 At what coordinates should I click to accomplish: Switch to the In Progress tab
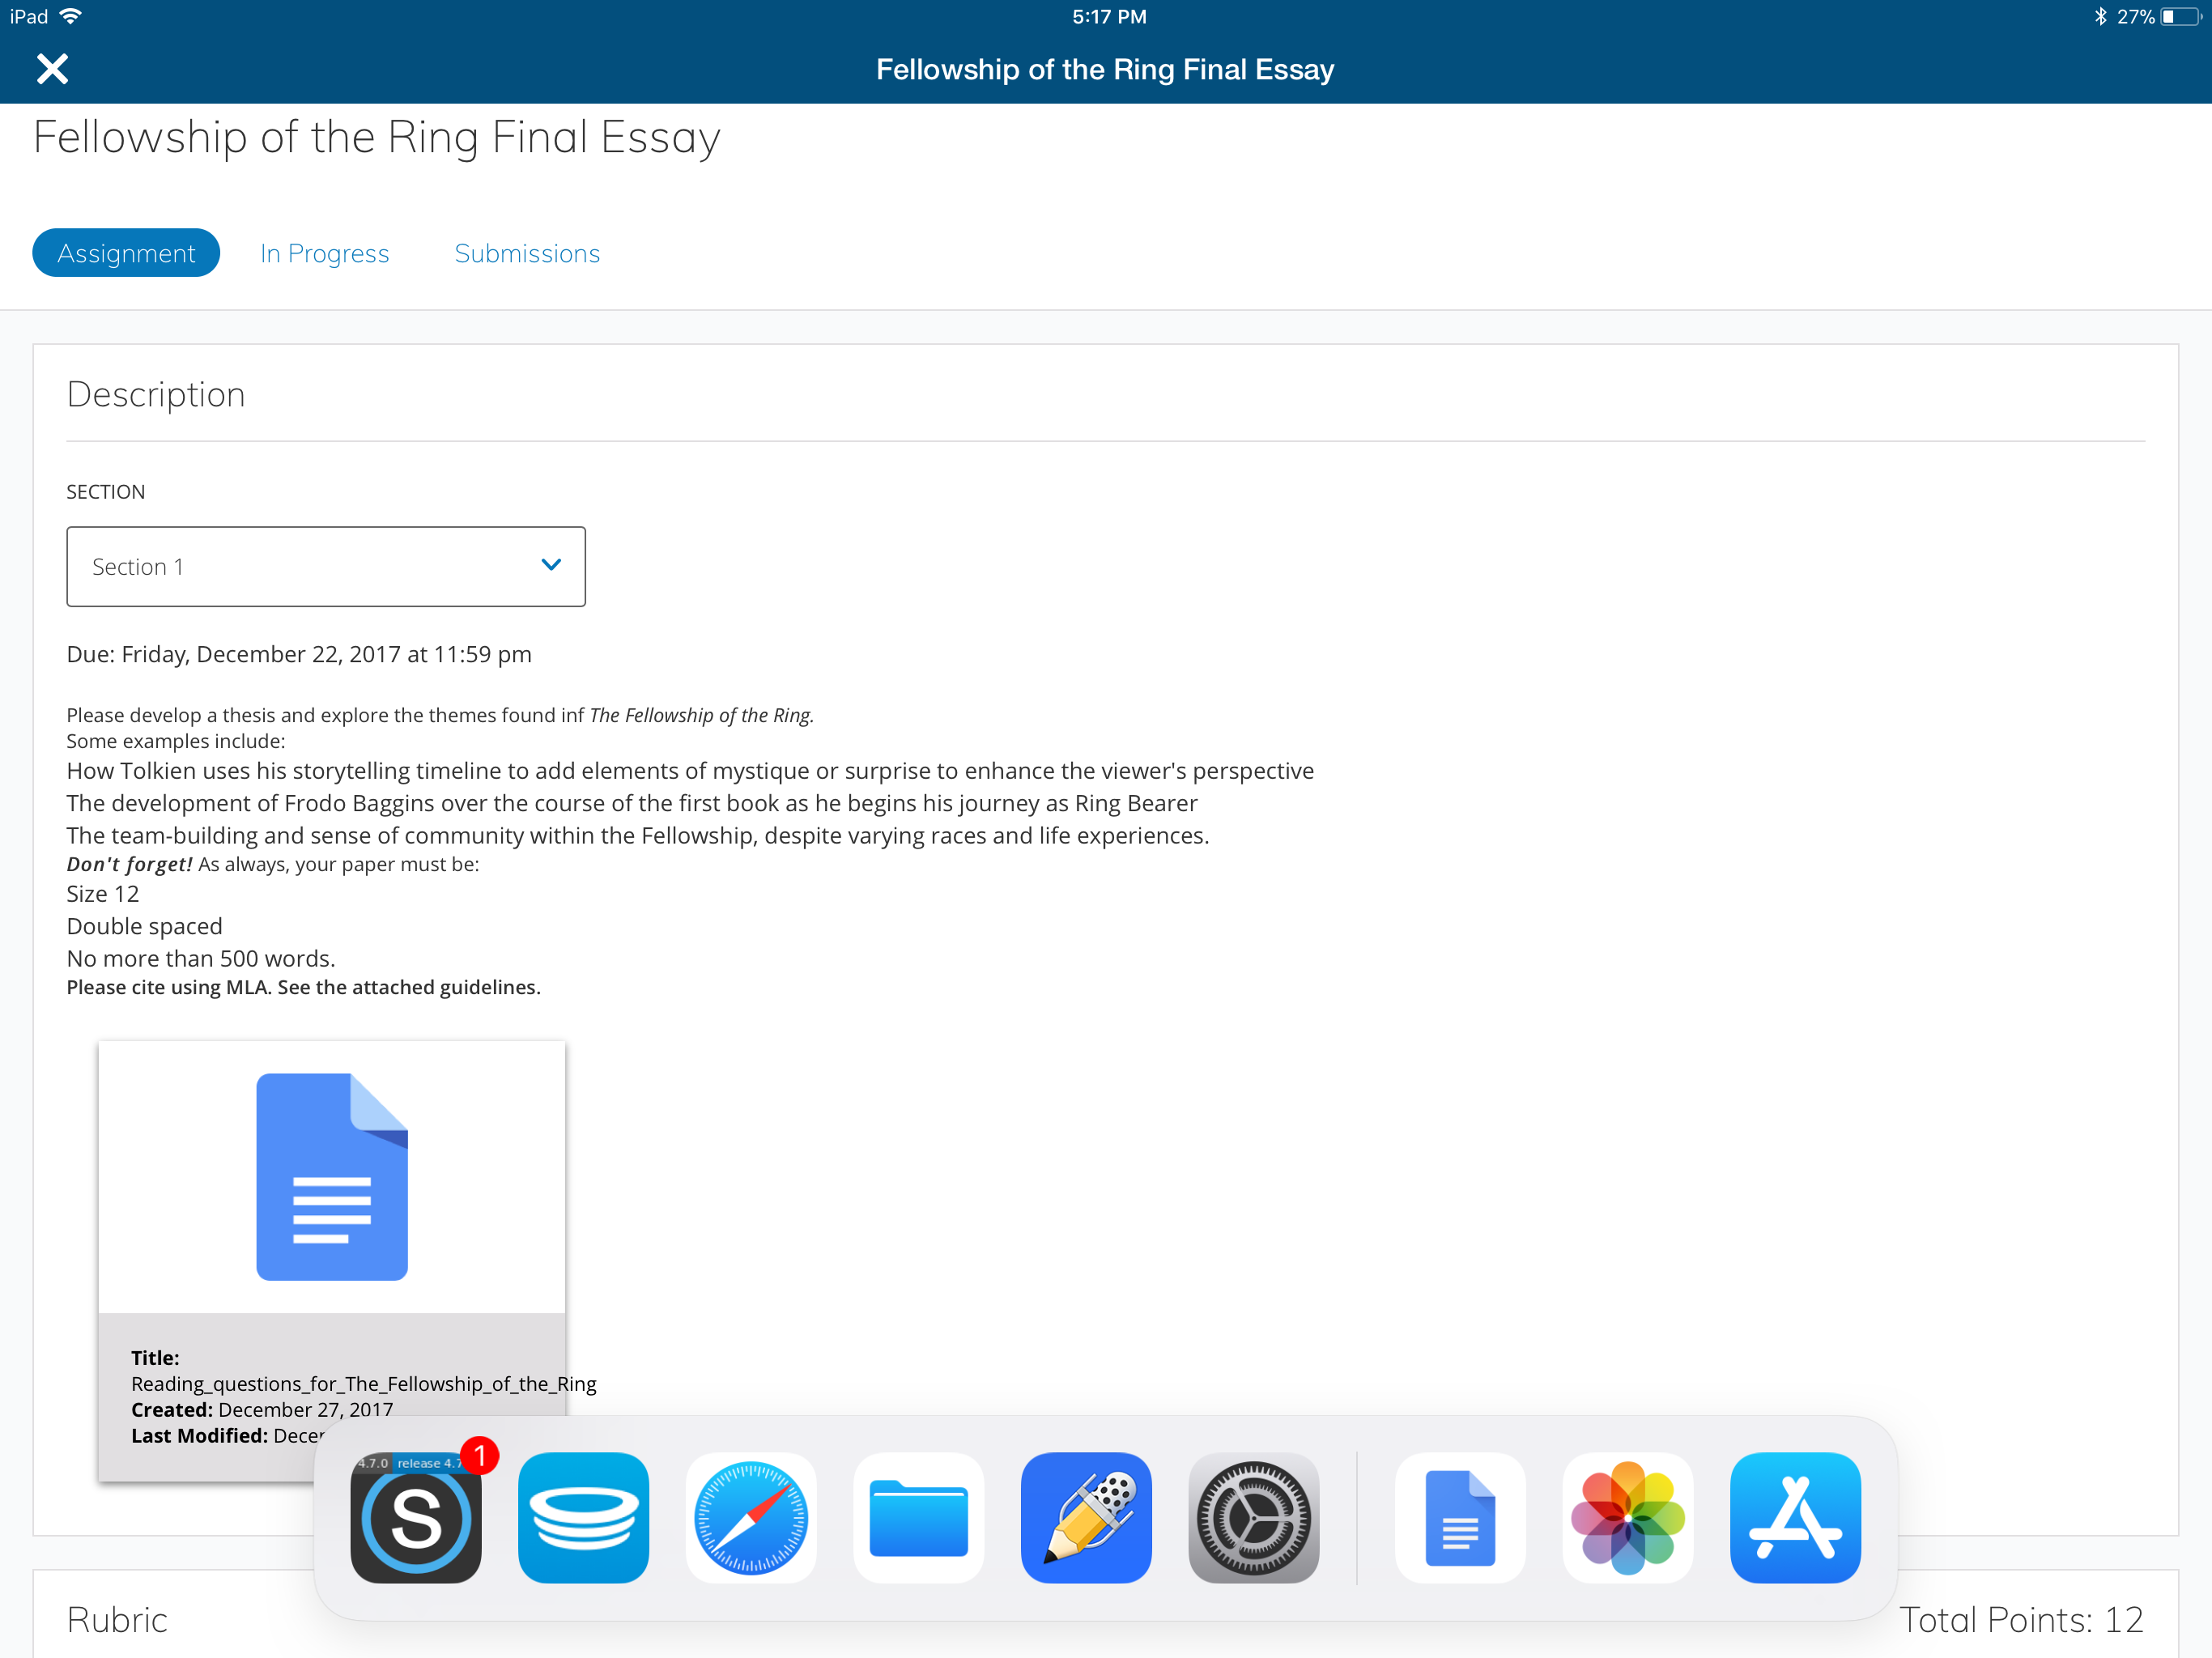click(x=324, y=253)
